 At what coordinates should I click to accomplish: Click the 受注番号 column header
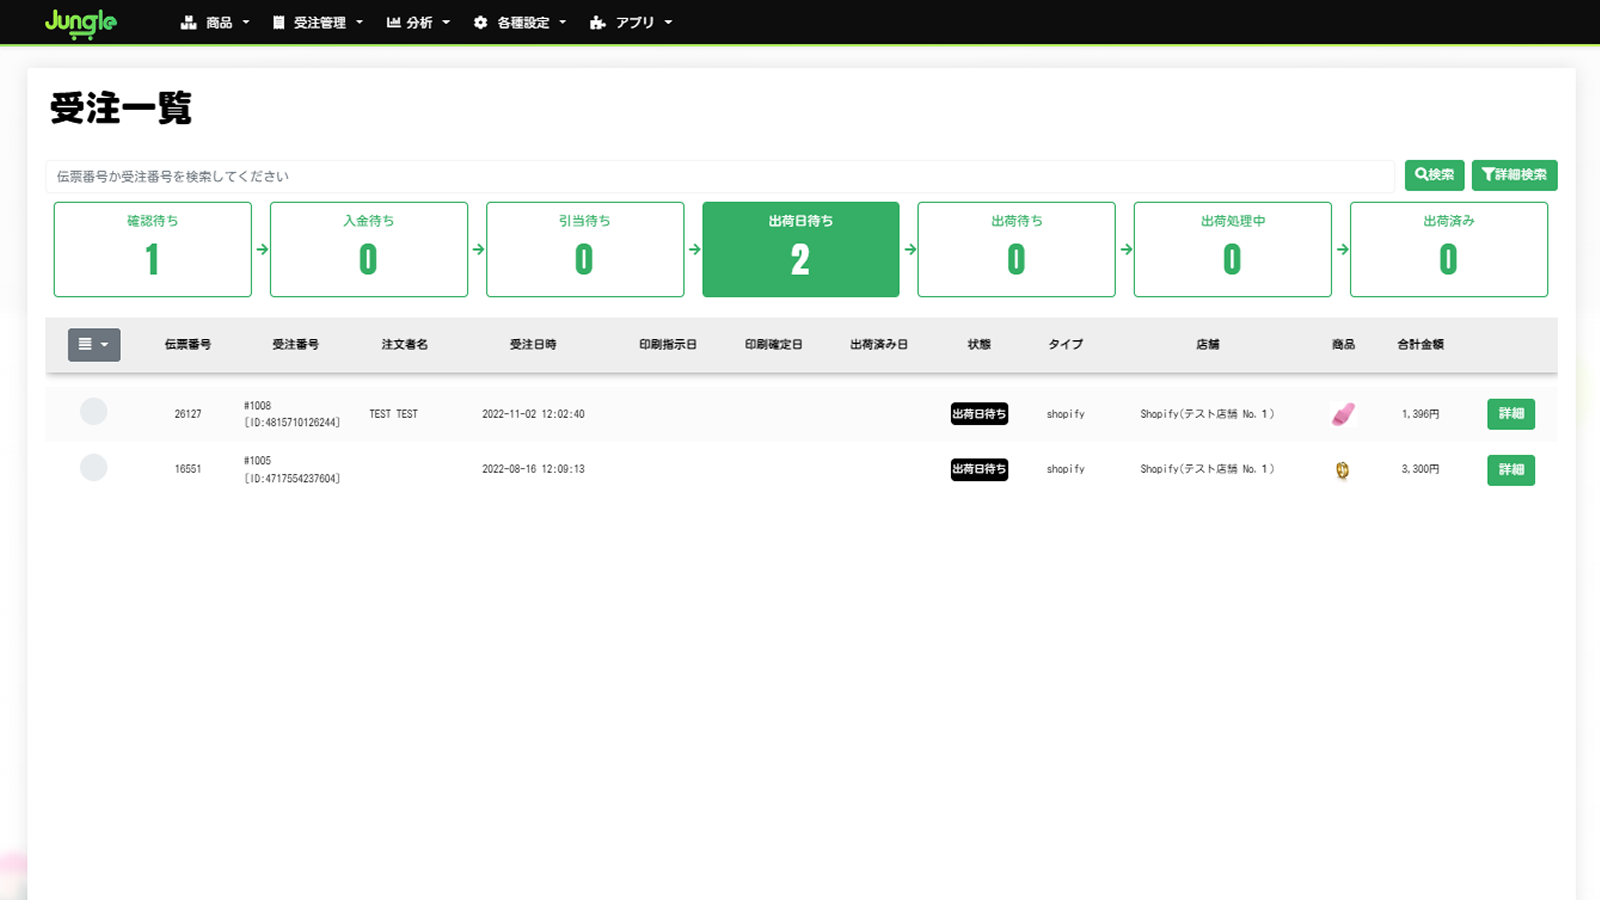[x=296, y=344]
